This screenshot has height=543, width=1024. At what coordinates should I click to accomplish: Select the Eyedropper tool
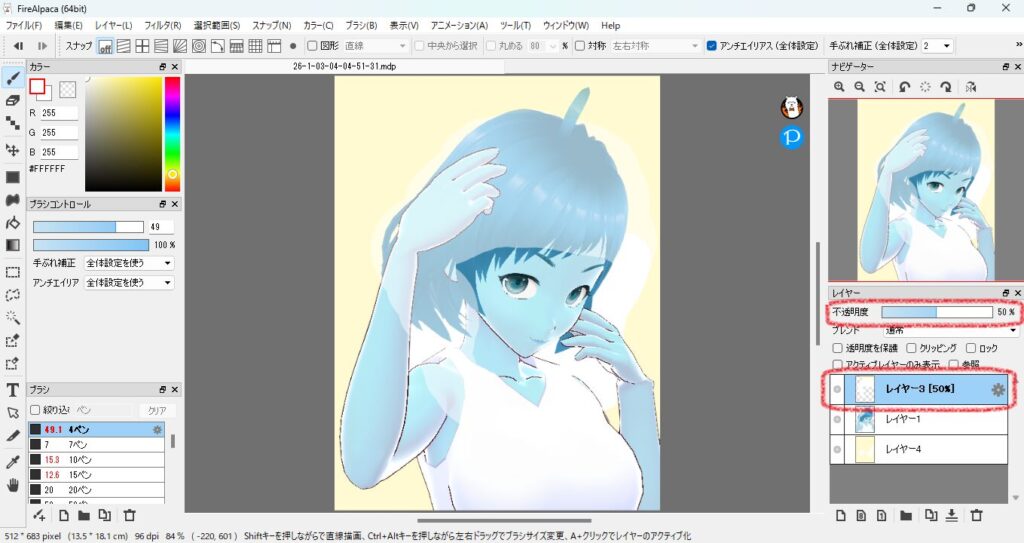coord(12,462)
